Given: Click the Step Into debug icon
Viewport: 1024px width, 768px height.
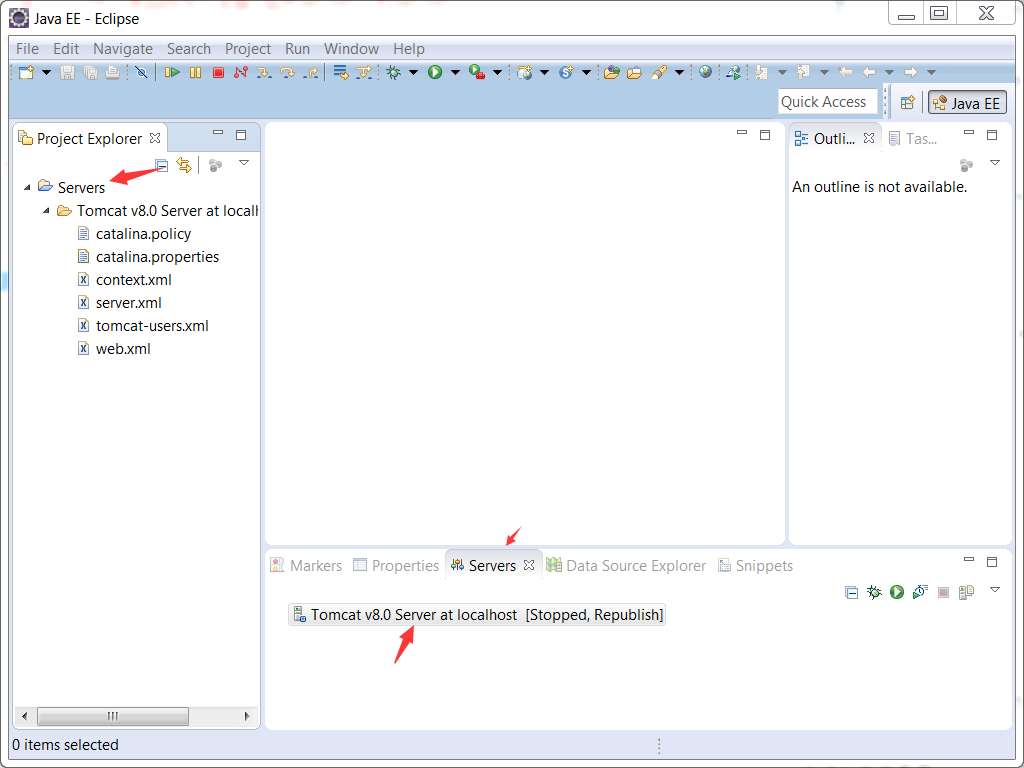Looking at the screenshot, I should 264,72.
